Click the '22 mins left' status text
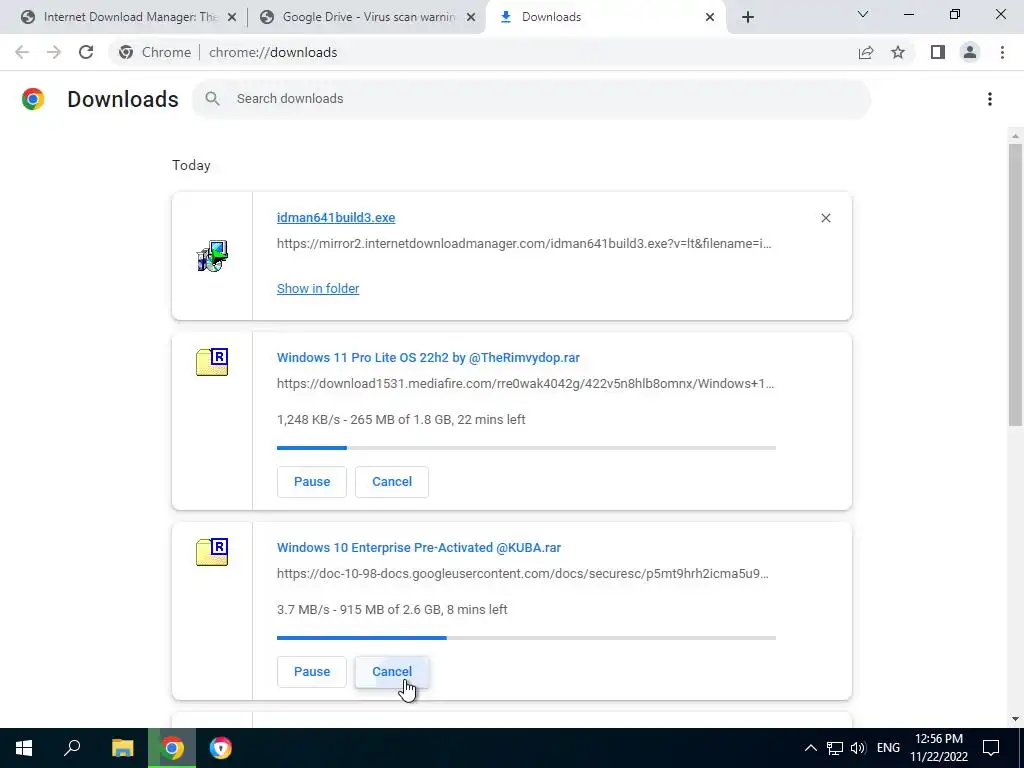The height and width of the screenshot is (768, 1024). [x=491, y=420]
